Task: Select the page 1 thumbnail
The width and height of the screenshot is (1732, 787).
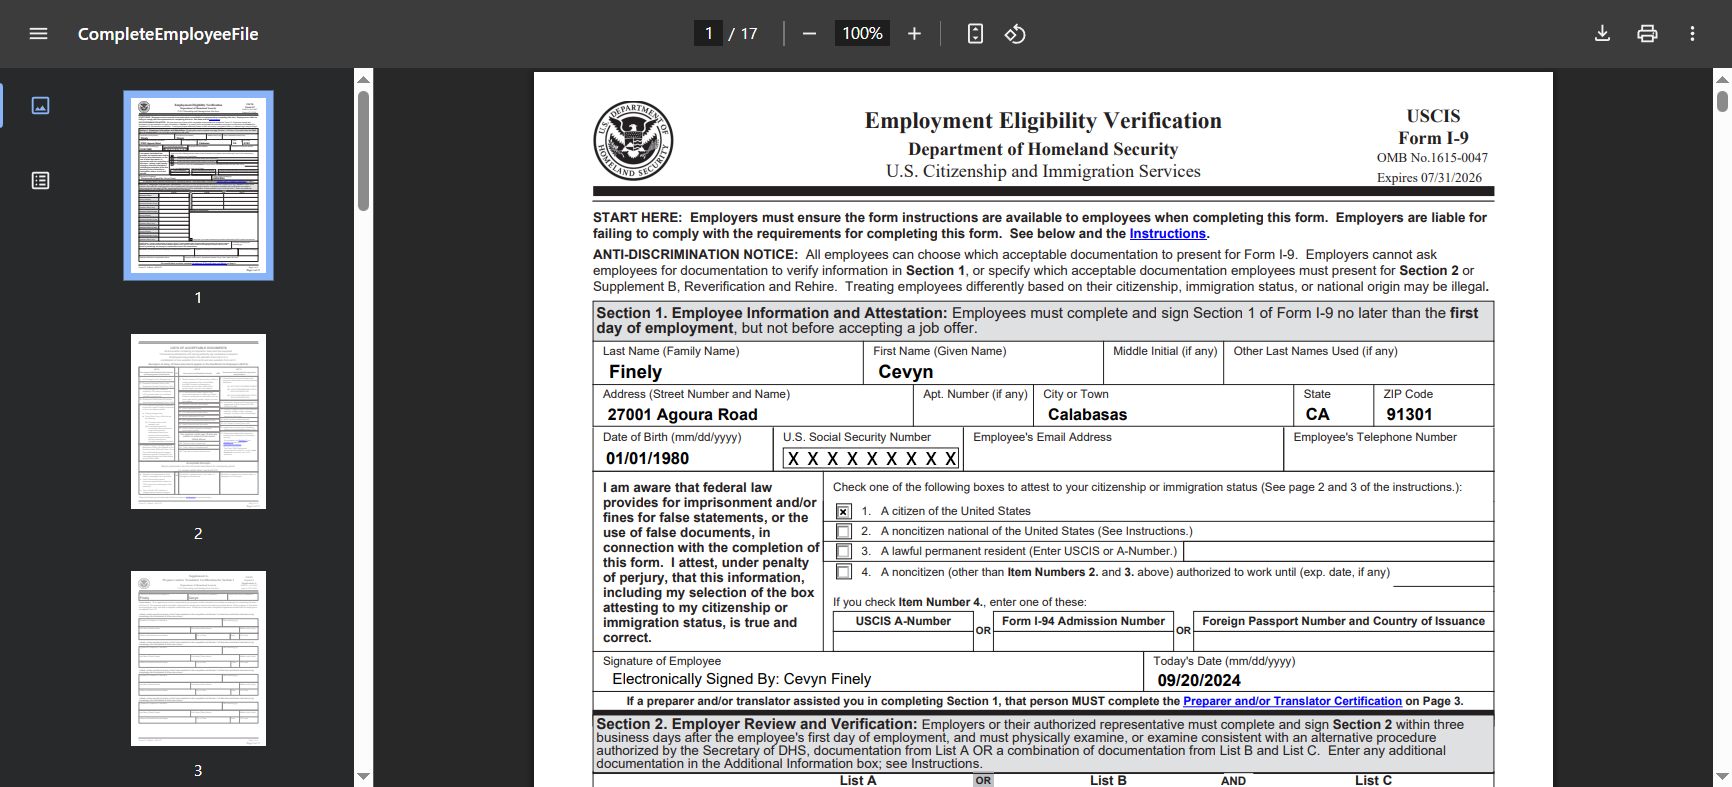Action: point(198,185)
